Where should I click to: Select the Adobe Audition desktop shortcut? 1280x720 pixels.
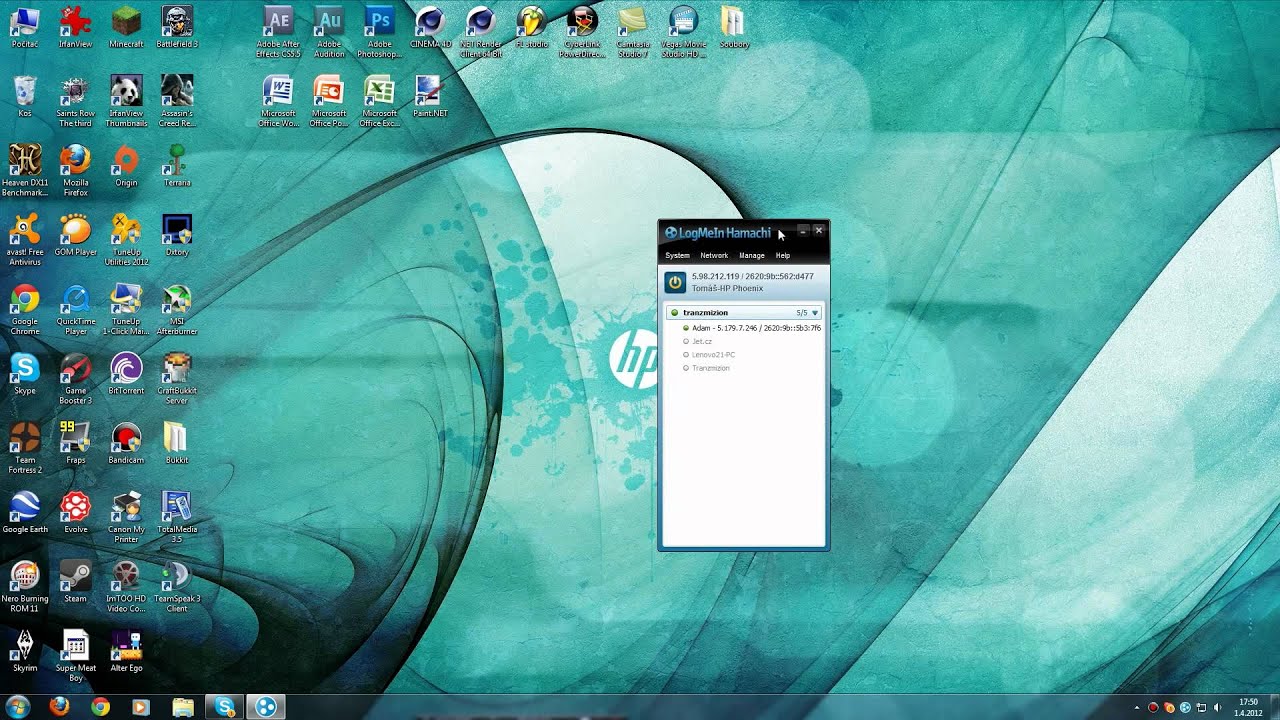(x=329, y=32)
